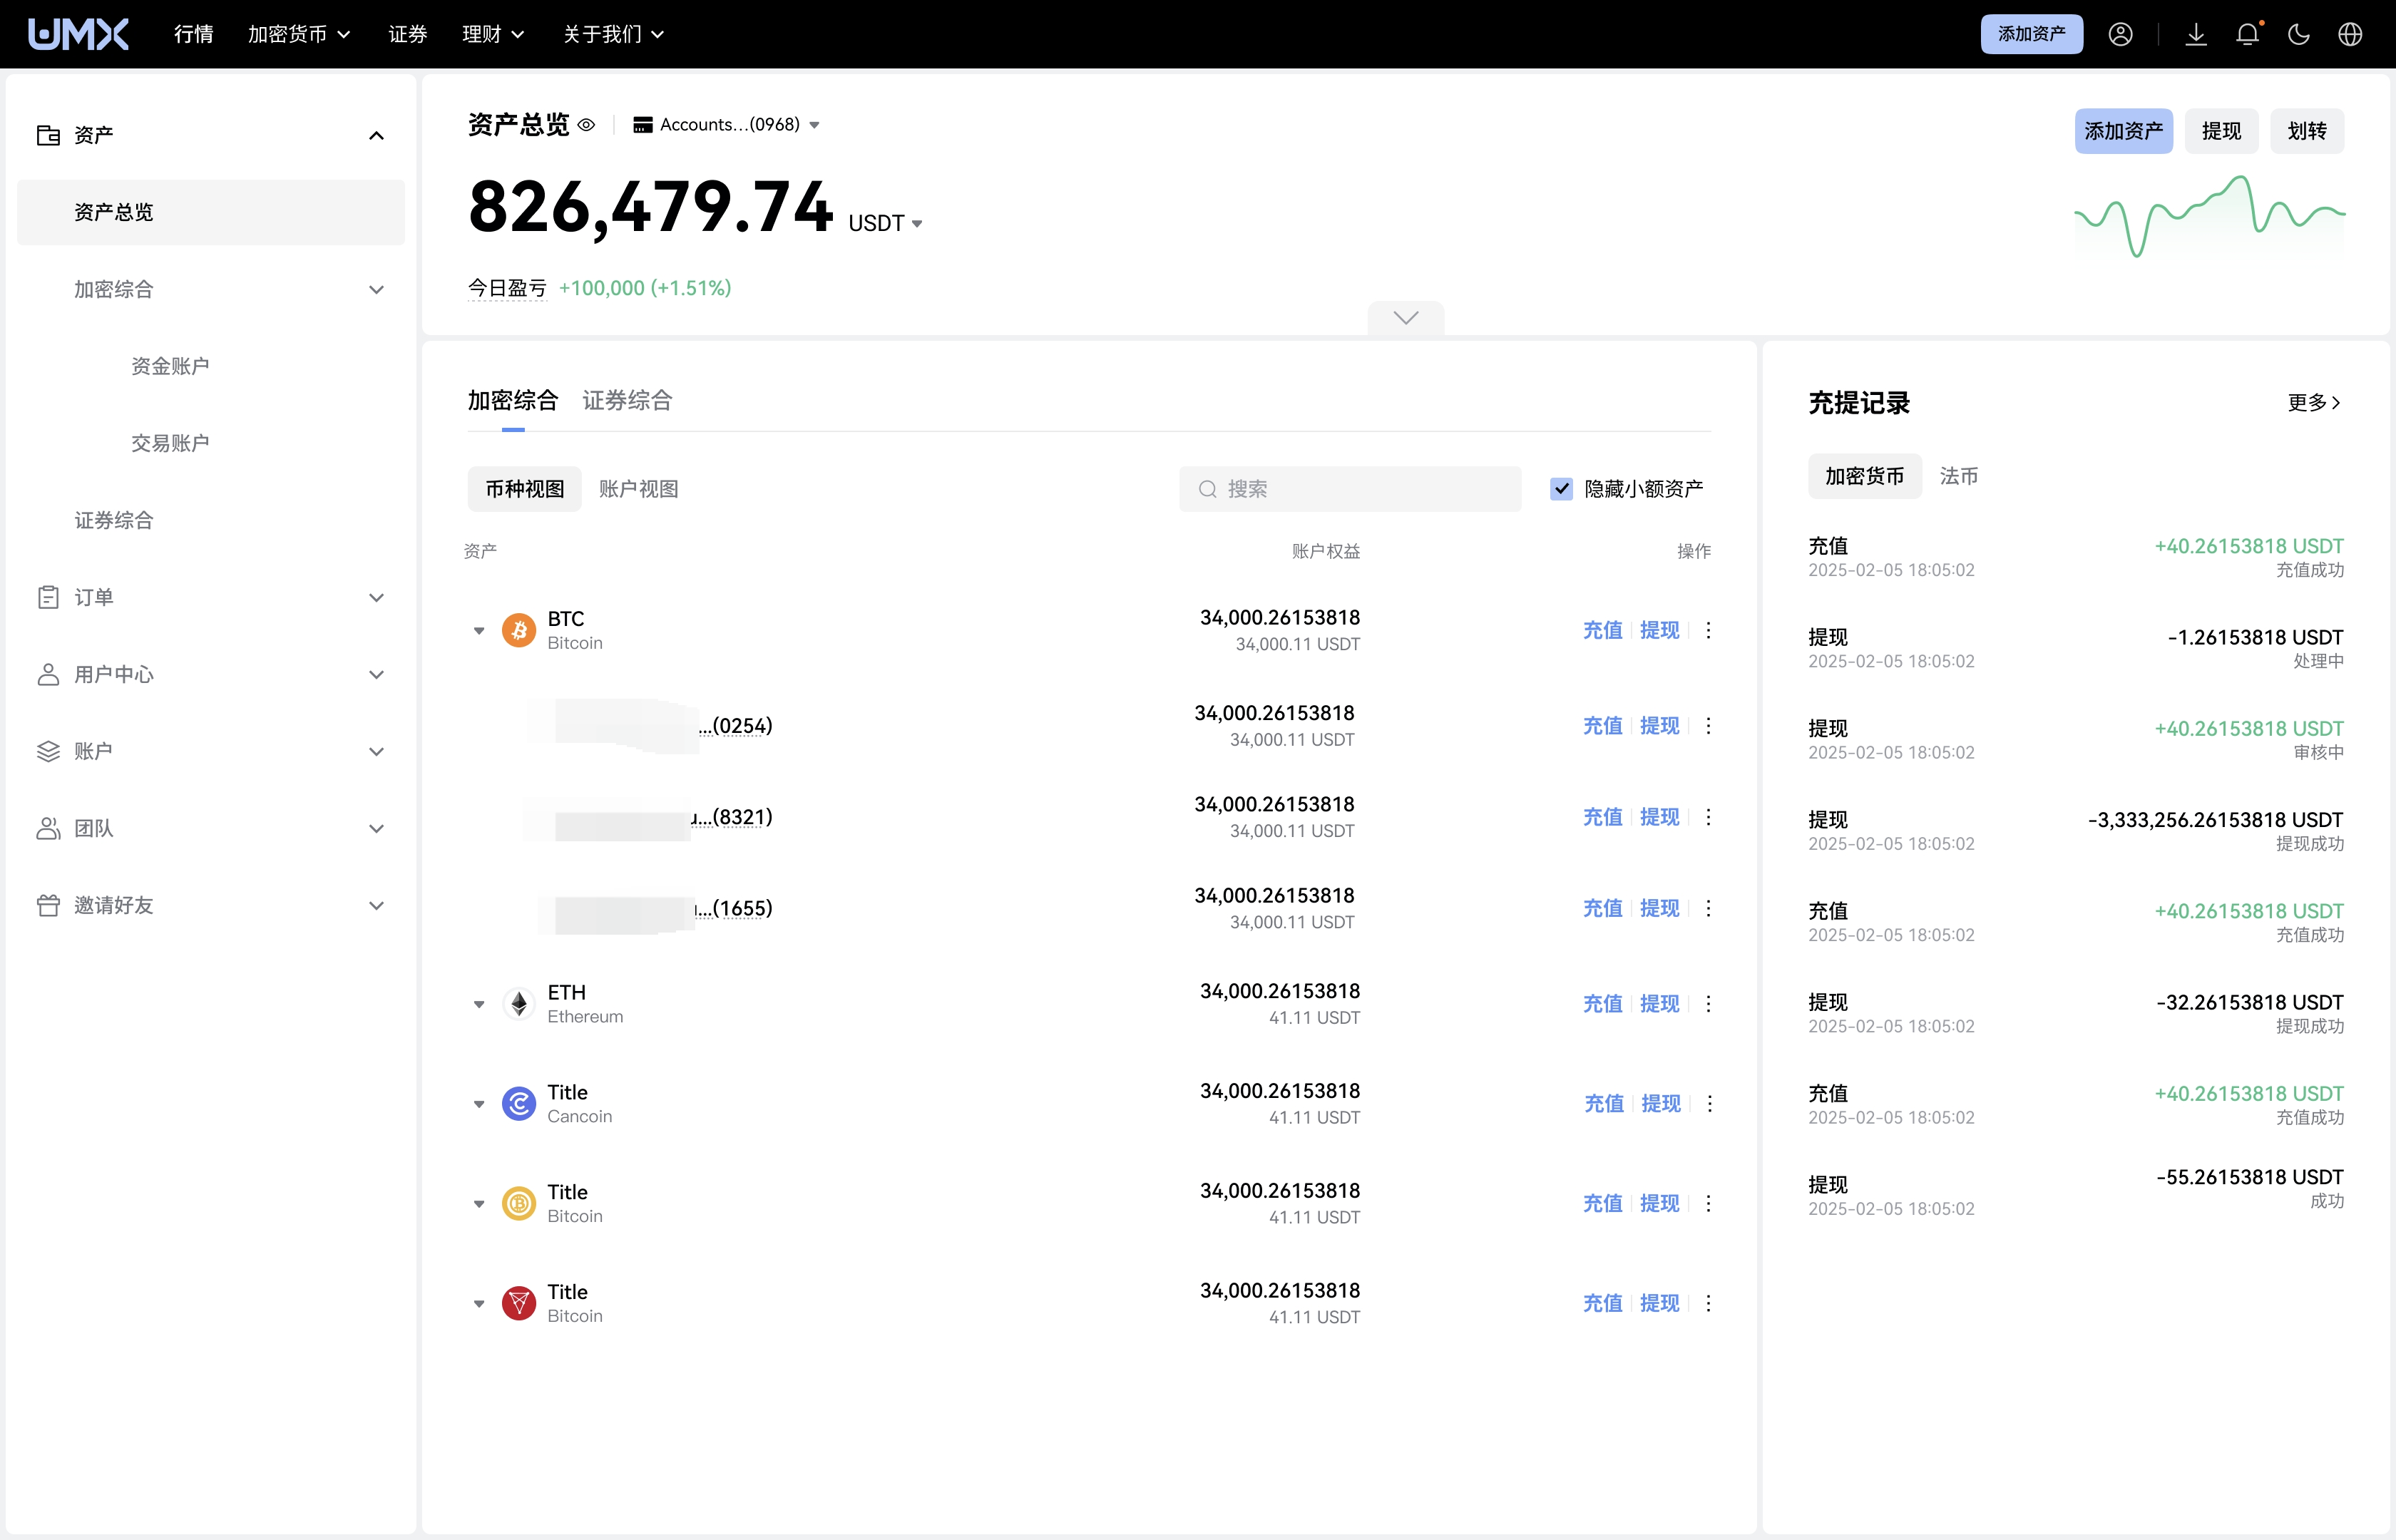Open the USDT currency unit dropdown

(885, 223)
